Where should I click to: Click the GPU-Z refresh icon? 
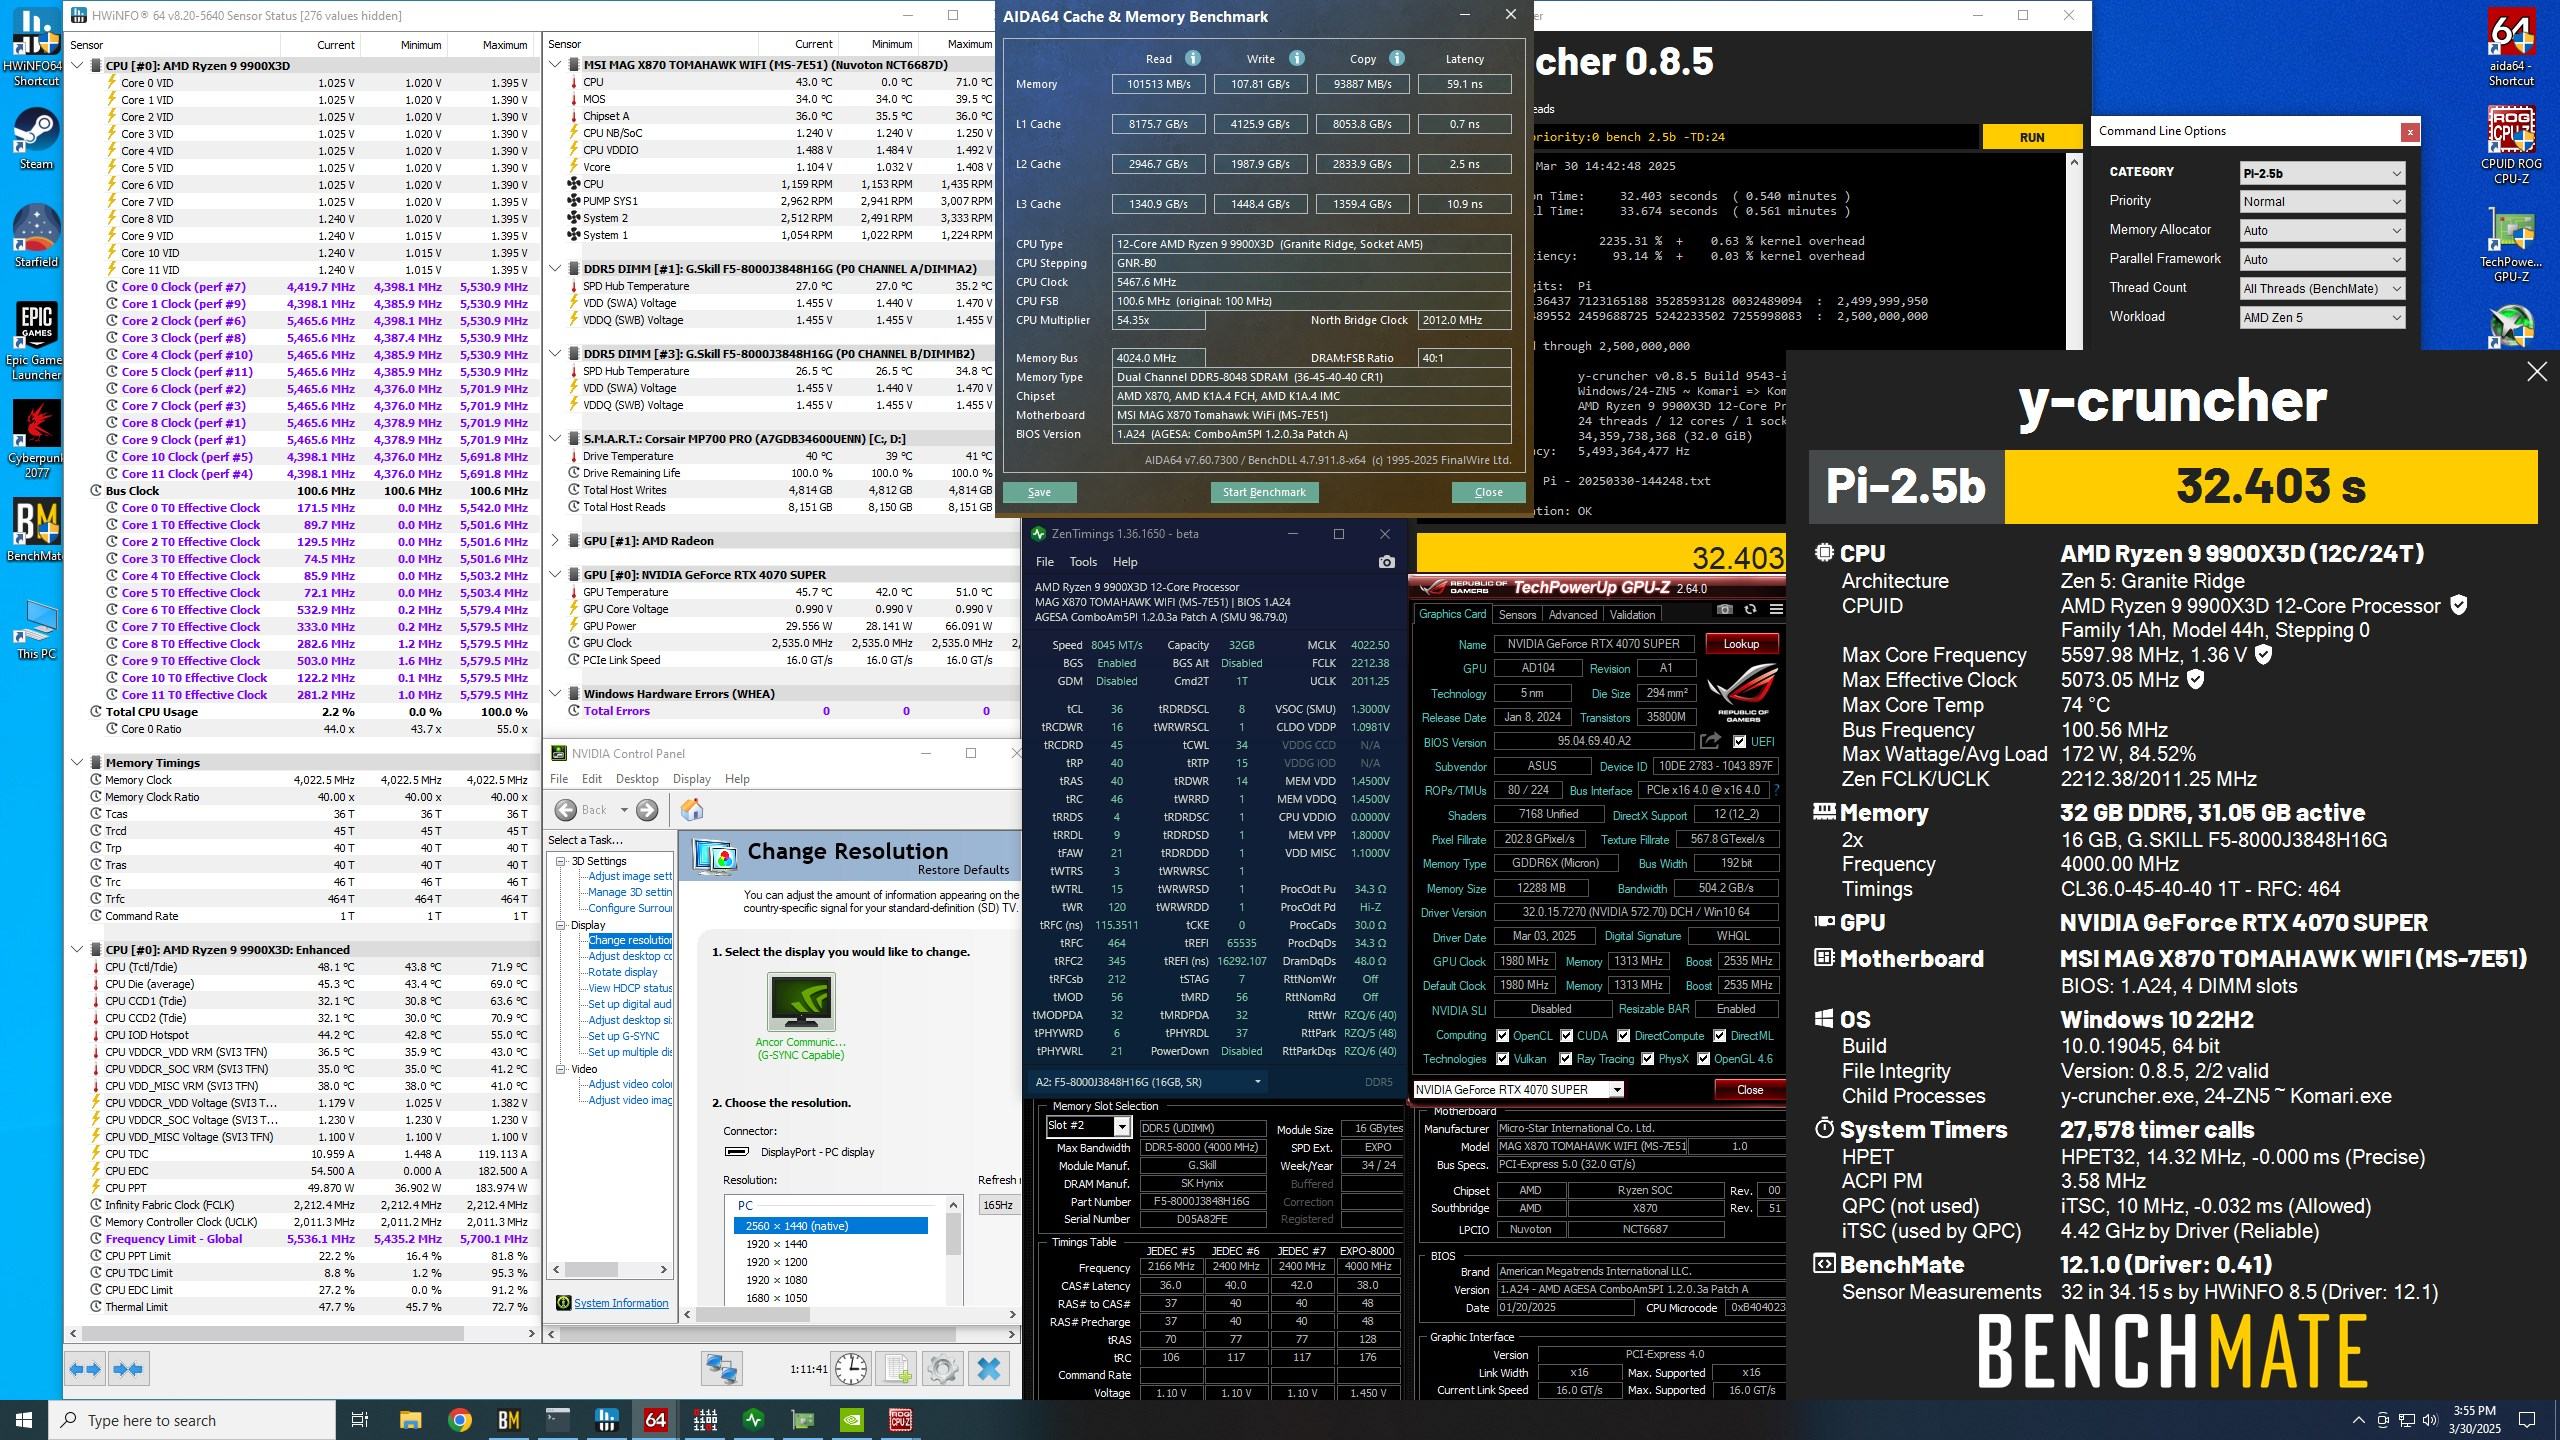click(1750, 609)
